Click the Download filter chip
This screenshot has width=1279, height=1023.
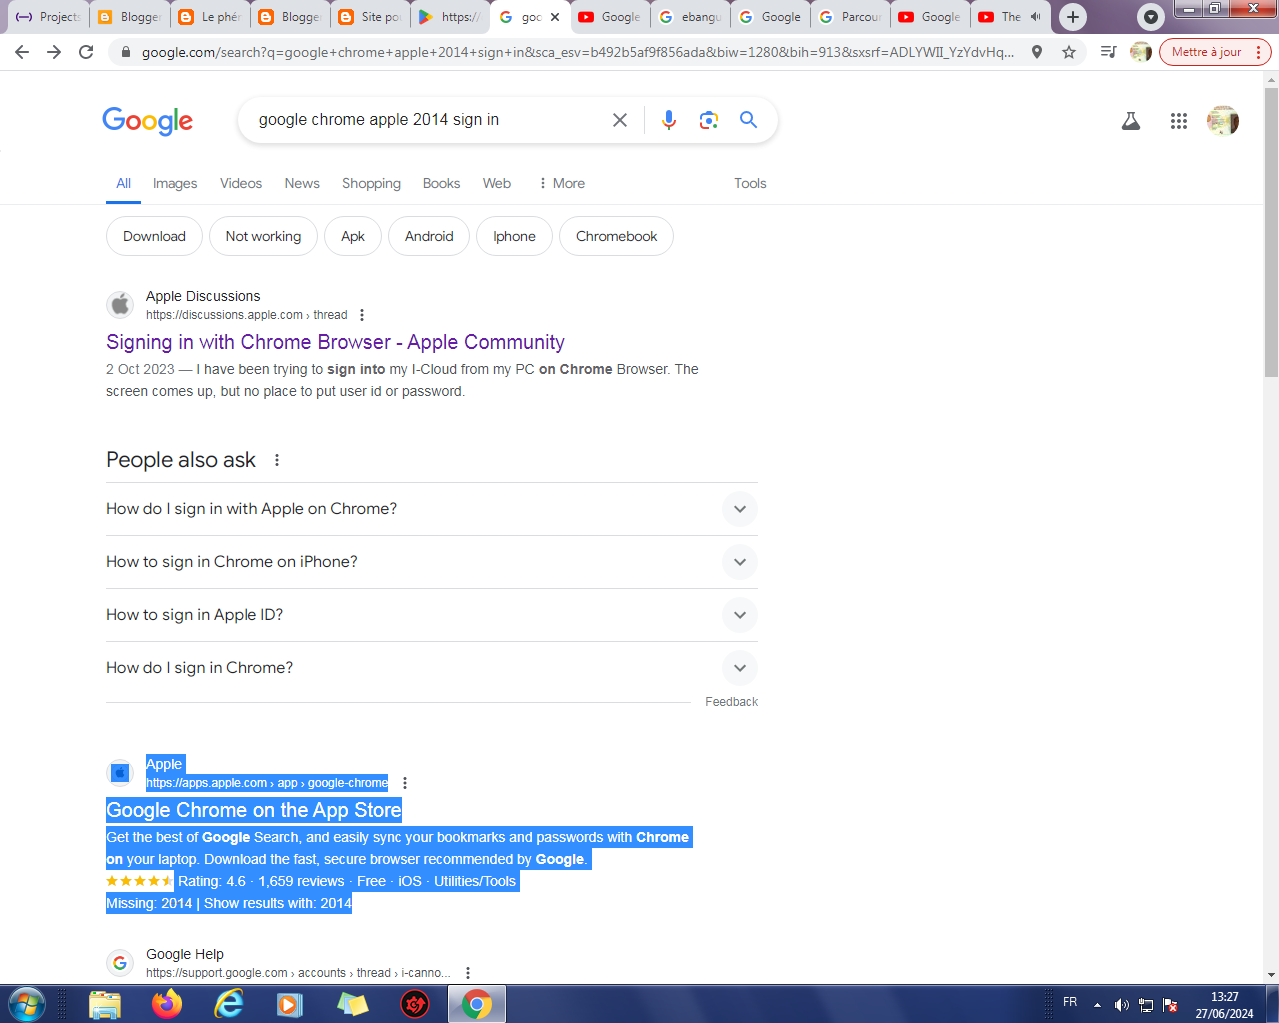(154, 236)
